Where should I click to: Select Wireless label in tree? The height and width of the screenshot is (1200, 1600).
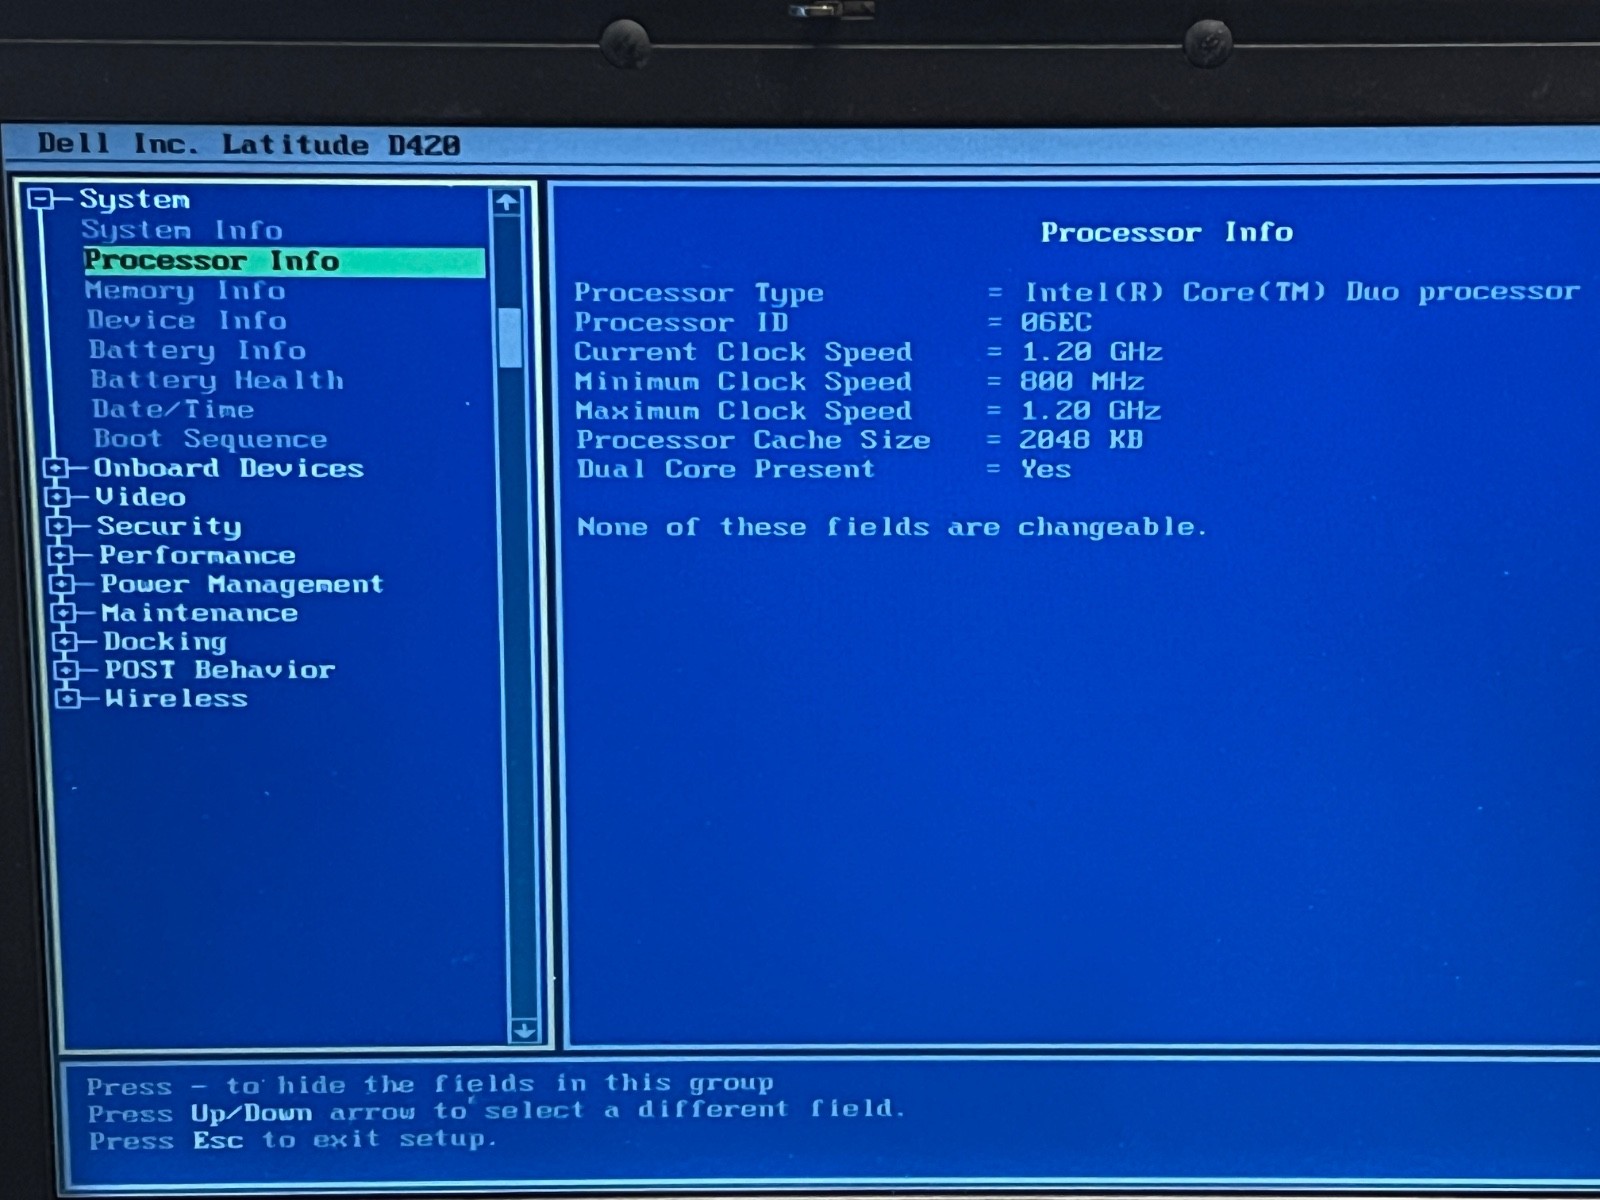point(176,699)
